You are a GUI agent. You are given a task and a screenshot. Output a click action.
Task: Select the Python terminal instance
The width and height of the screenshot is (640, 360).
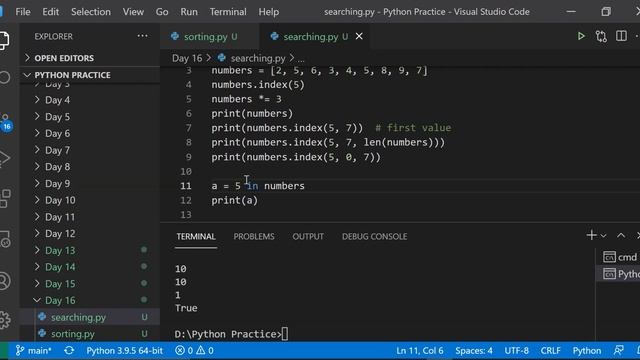tap(620, 274)
